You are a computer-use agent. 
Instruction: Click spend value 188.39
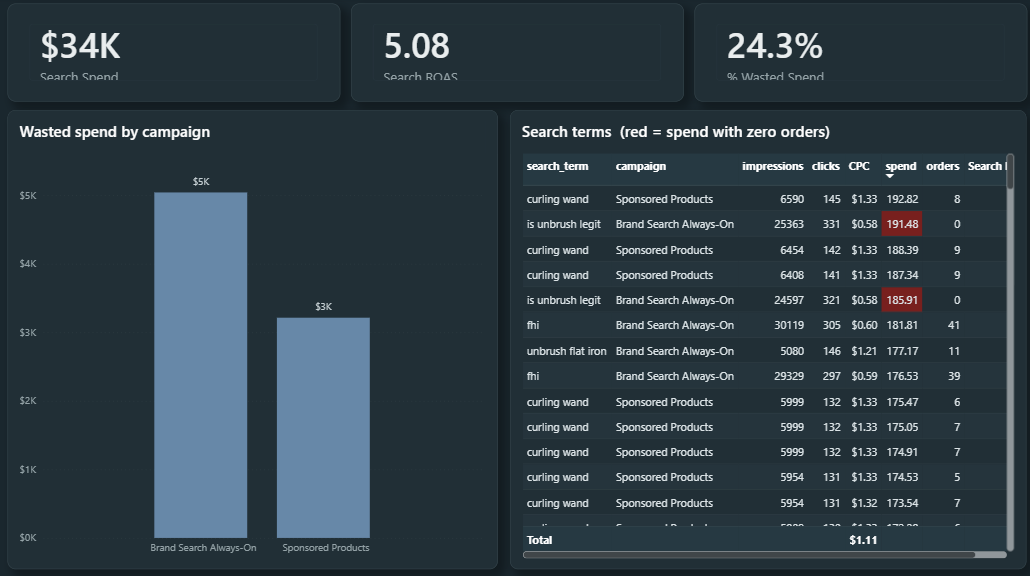tap(902, 250)
